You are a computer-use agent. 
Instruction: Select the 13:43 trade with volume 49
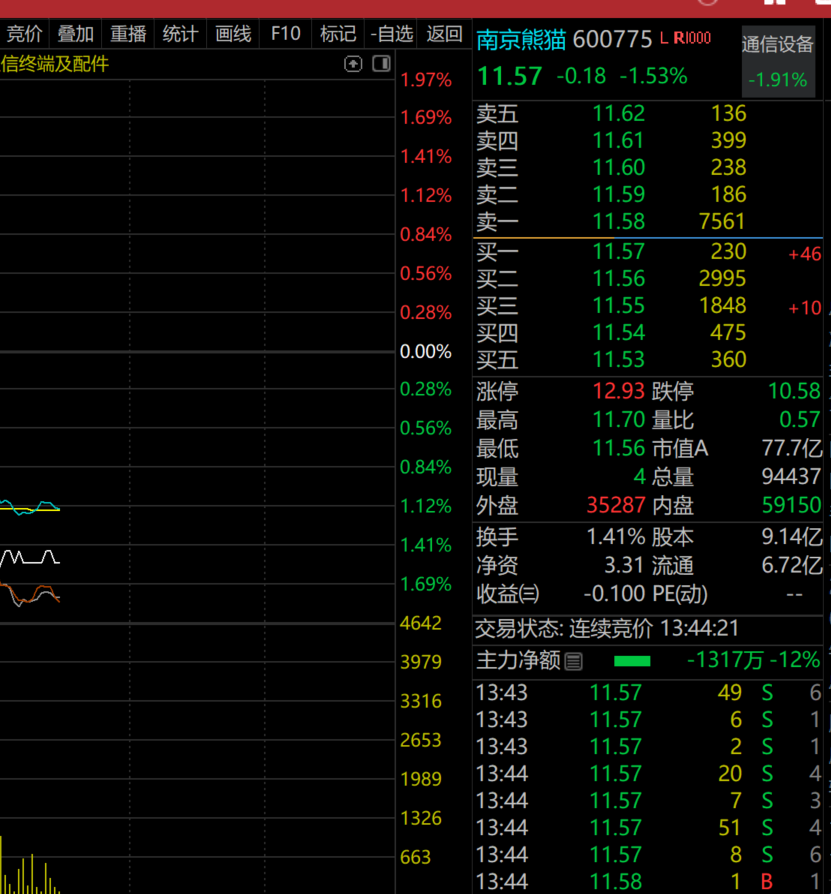pyautogui.click(x=647, y=693)
